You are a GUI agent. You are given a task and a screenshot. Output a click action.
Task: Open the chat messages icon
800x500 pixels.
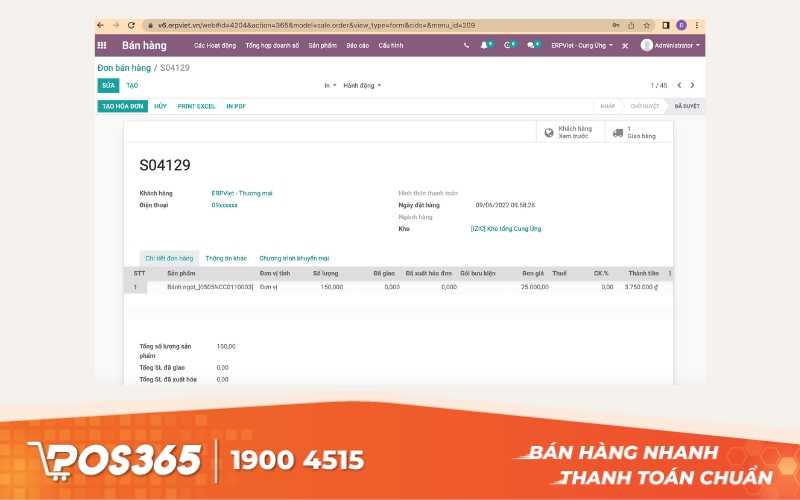pyautogui.click(x=531, y=45)
